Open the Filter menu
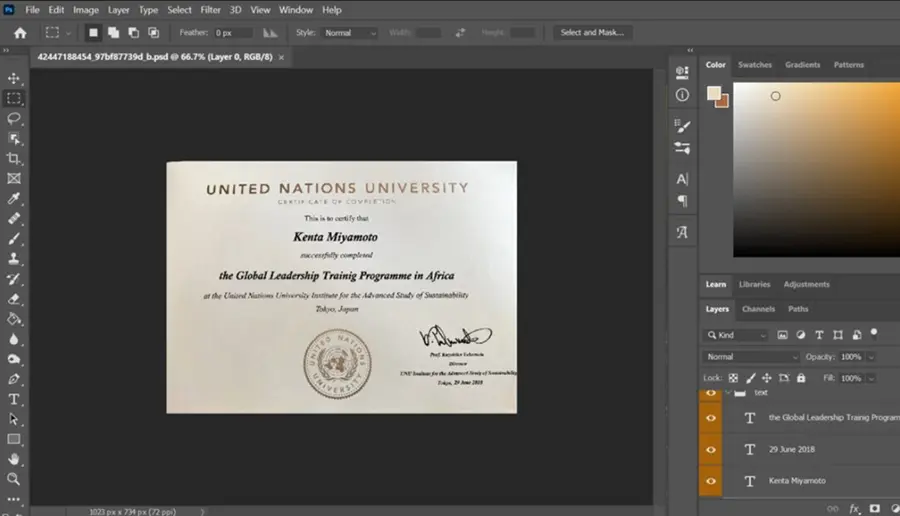 [210, 10]
